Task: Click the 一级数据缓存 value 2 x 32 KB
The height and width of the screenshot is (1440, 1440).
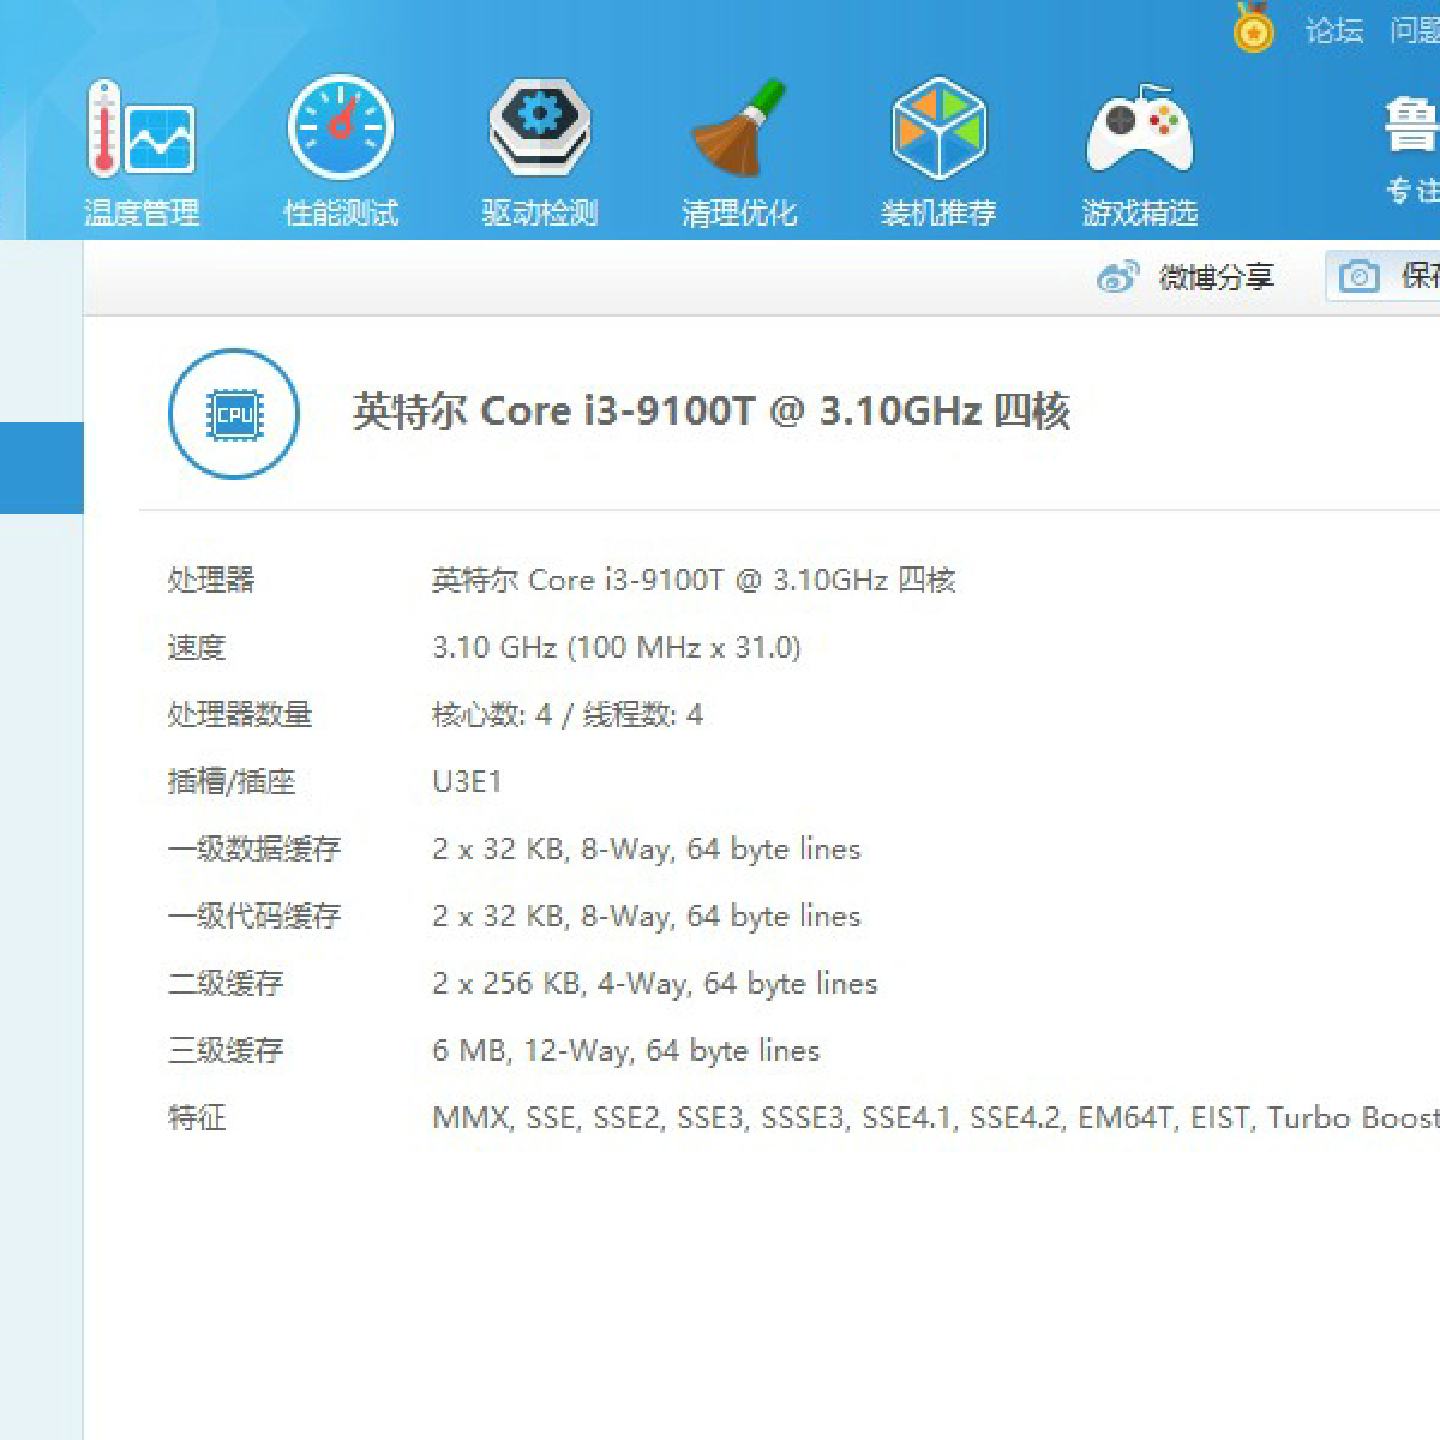Action: (646, 849)
